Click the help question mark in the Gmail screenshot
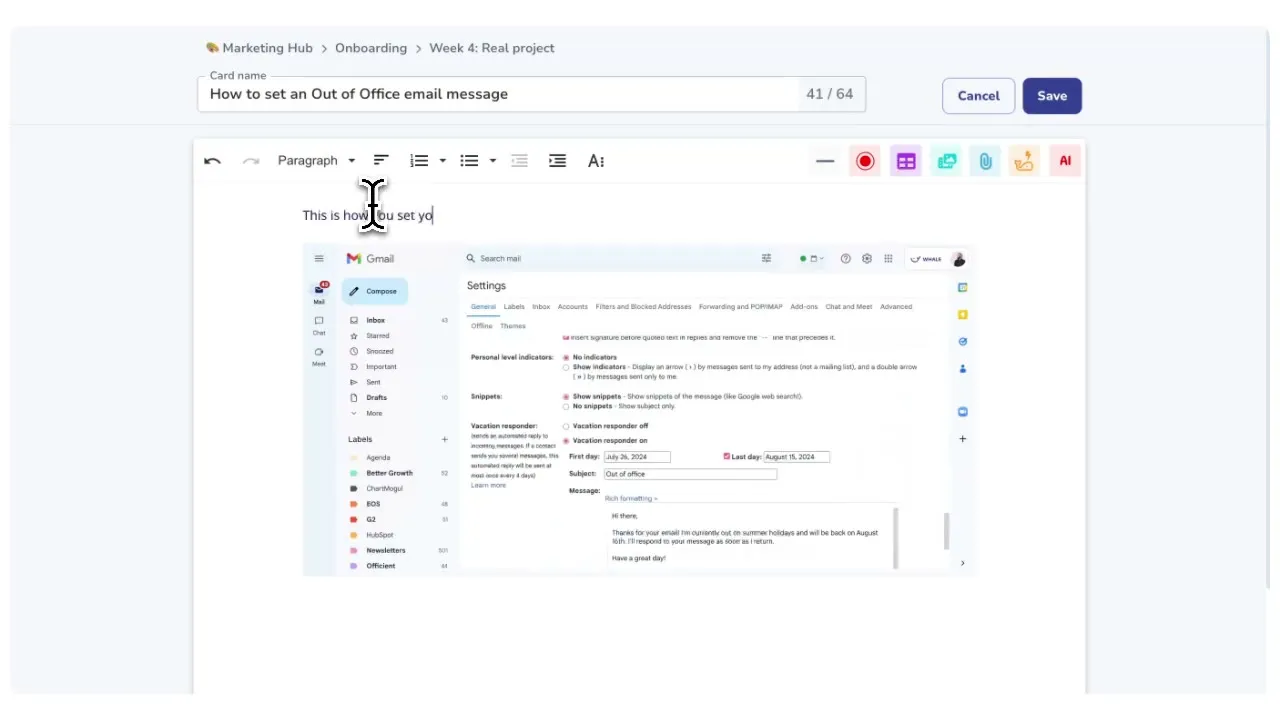1280x720 pixels. coord(846,258)
